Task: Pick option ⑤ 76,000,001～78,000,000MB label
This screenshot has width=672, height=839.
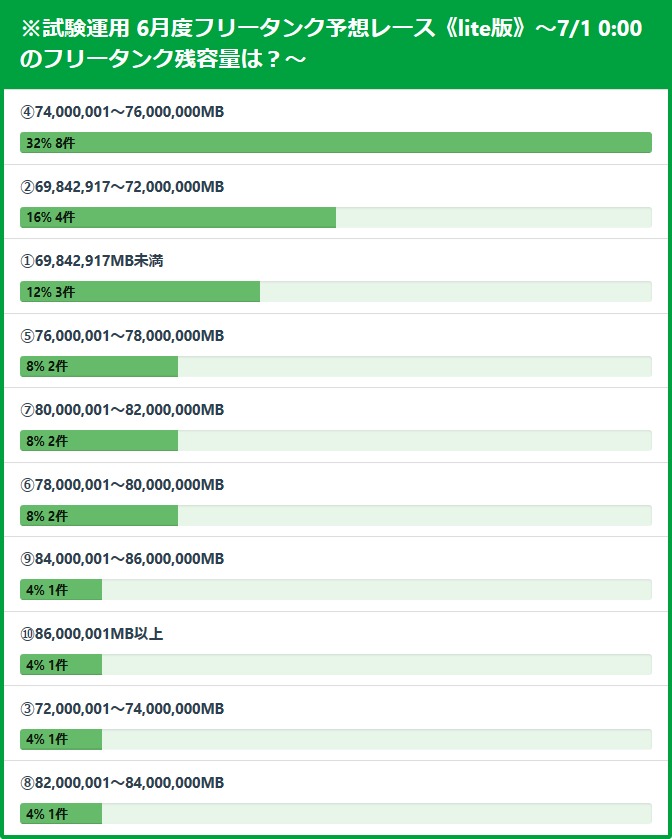Action: coord(122,336)
